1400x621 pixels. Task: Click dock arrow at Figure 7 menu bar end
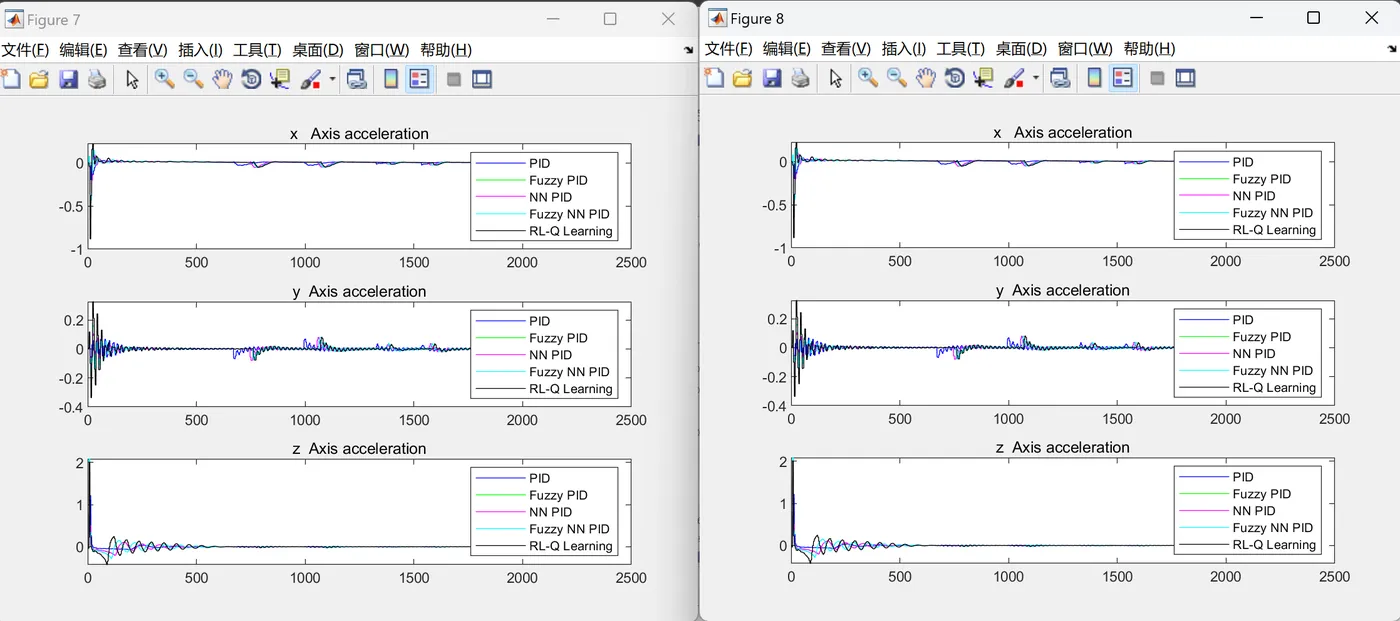coord(688,50)
